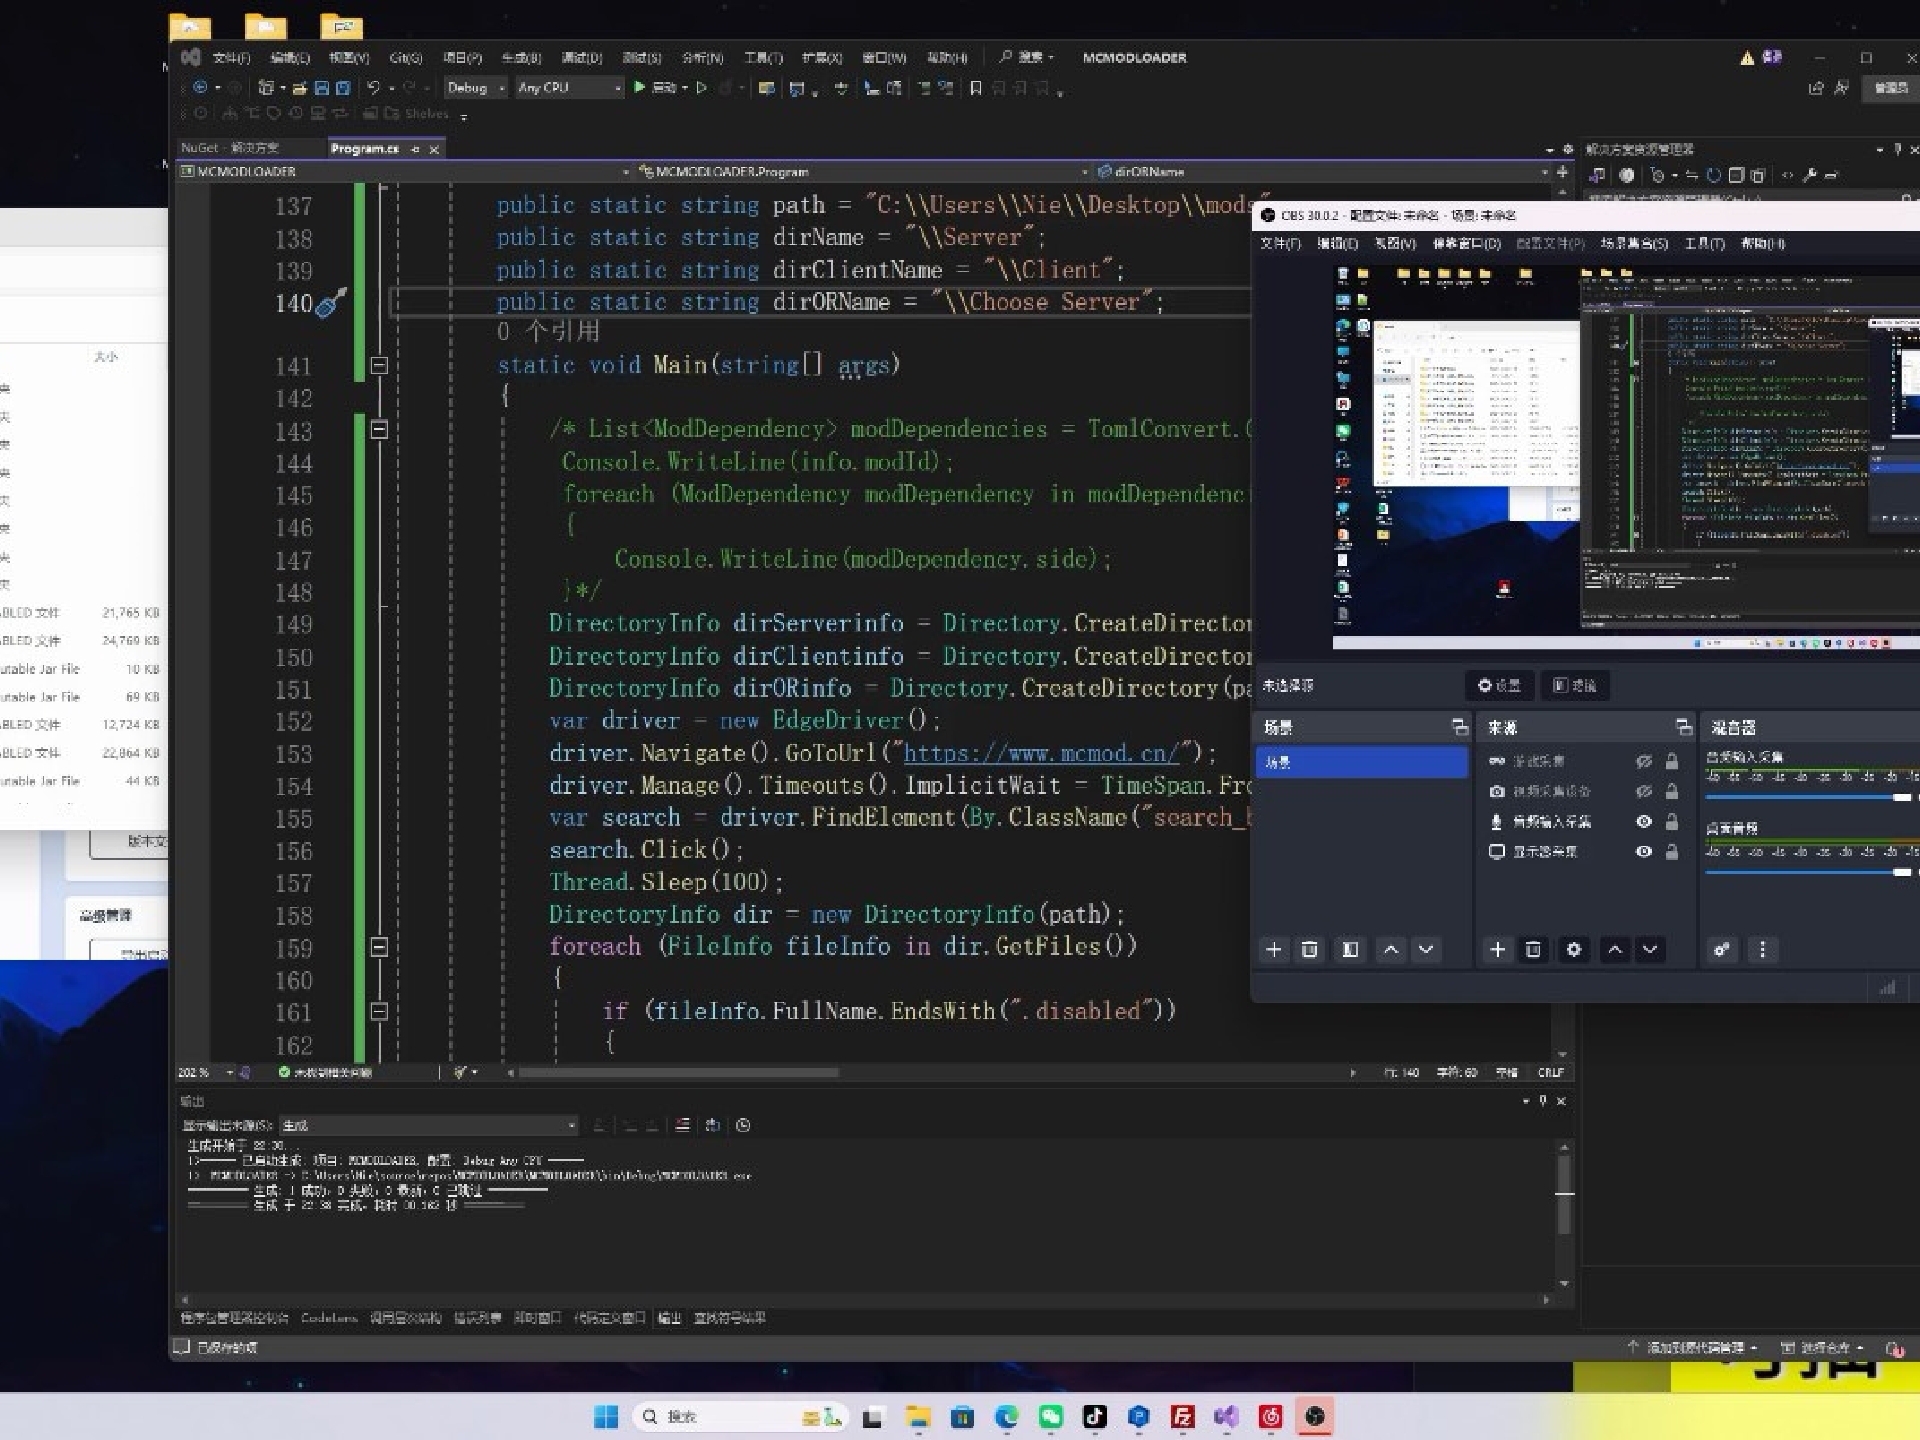This screenshot has width=1920, height=1440.
Task: Open scene filters in the OBS scenes toolbar
Action: pyautogui.click(x=1349, y=949)
